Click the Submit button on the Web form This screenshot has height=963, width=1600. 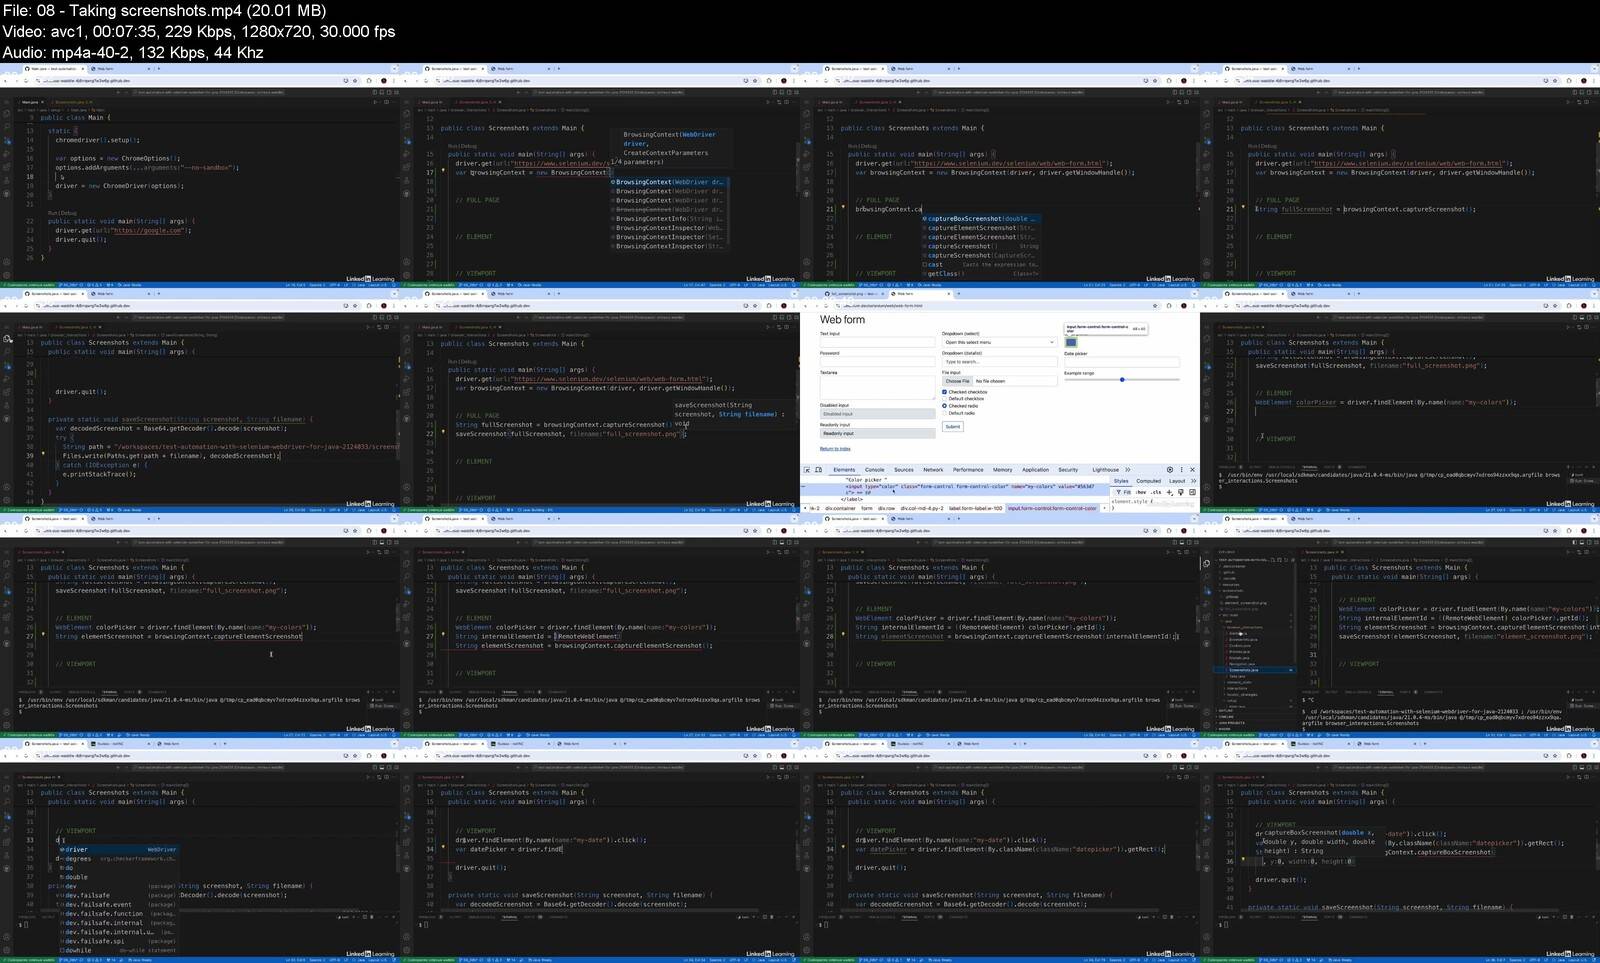[x=953, y=427]
